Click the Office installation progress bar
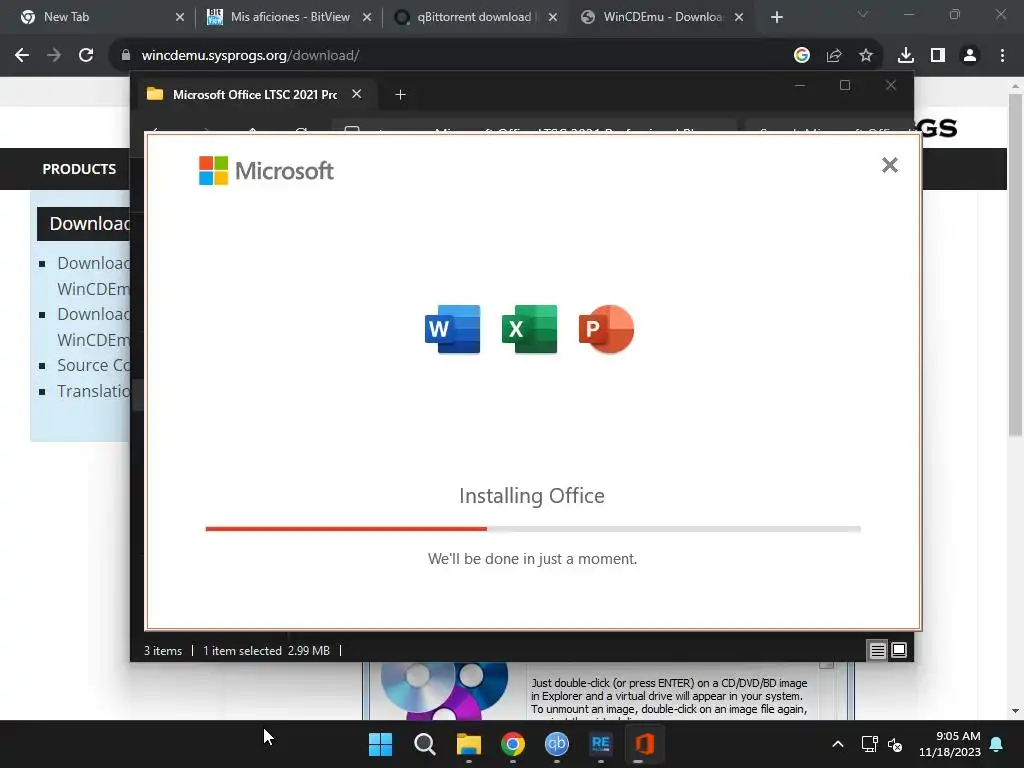The width and height of the screenshot is (1024, 768). click(533, 529)
